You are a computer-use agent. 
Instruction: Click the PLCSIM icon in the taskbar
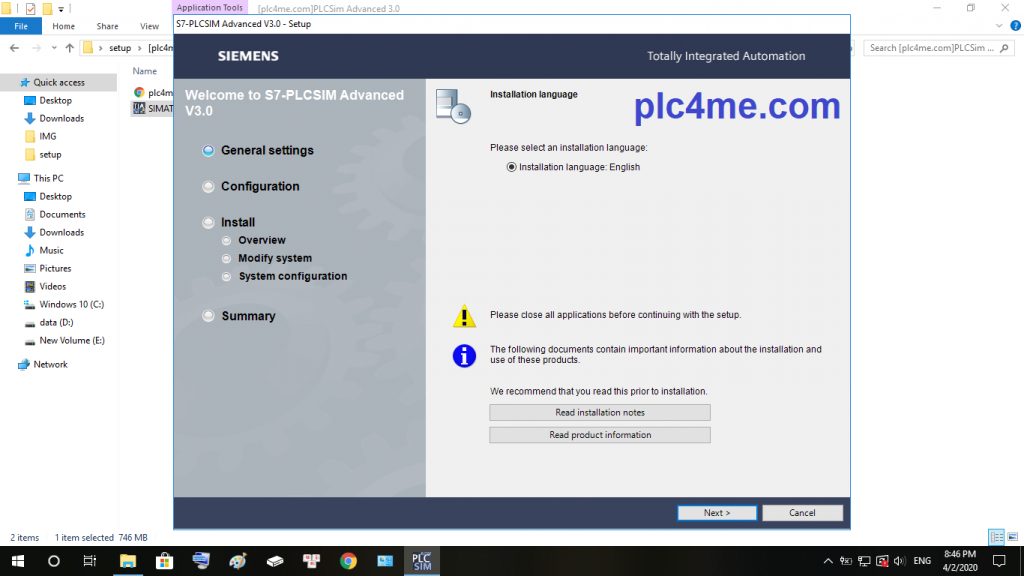[421, 561]
